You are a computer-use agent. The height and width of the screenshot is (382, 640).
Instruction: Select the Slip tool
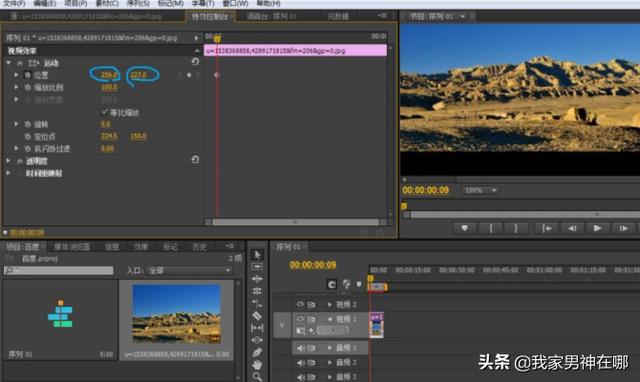click(257, 328)
